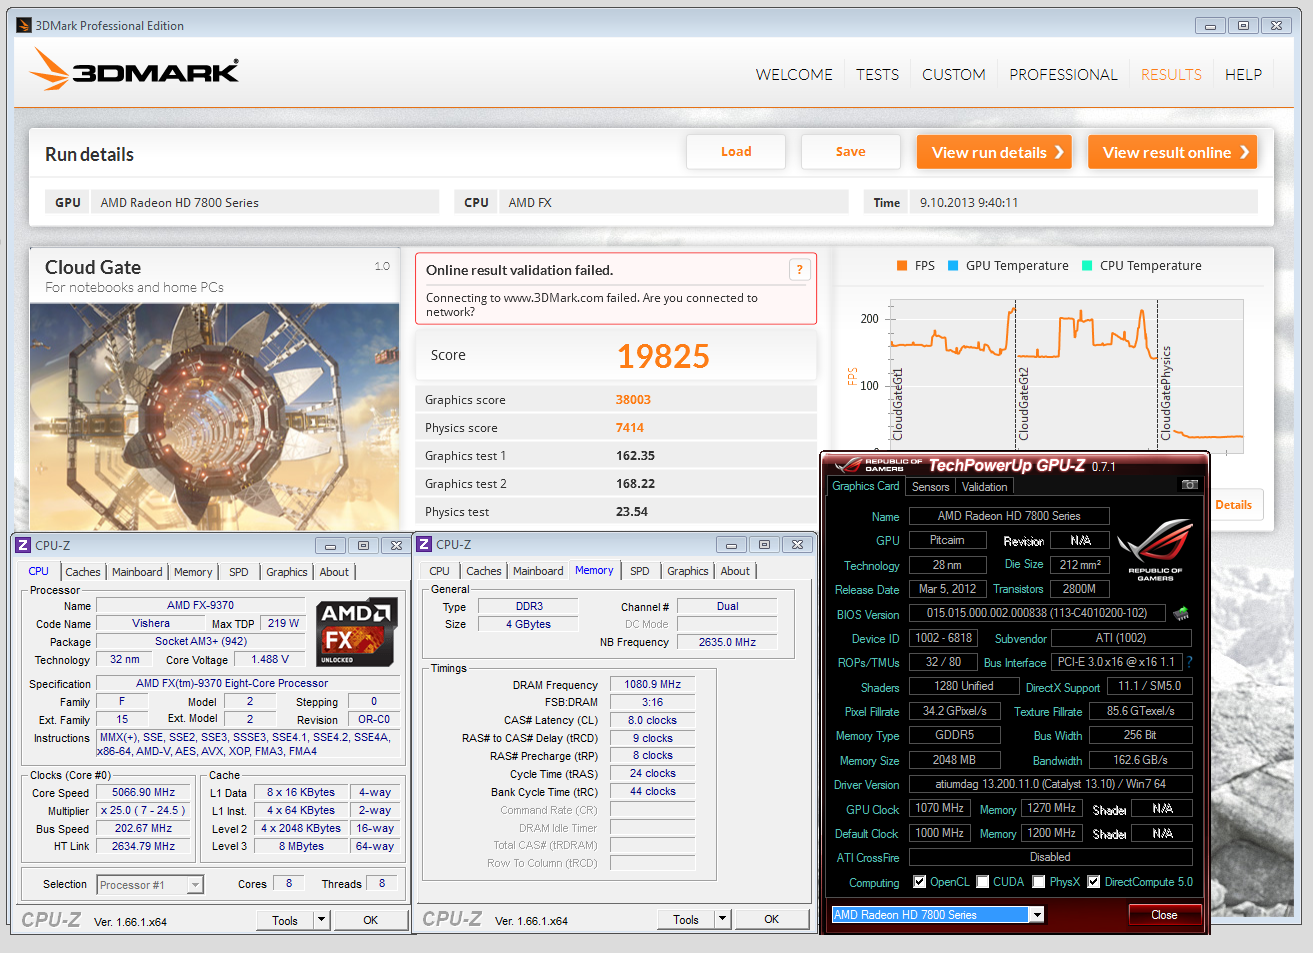Switch to the Sensors tab in GPU-Z
Viewport: 1313px width, 953px height.
click(930, 487)
